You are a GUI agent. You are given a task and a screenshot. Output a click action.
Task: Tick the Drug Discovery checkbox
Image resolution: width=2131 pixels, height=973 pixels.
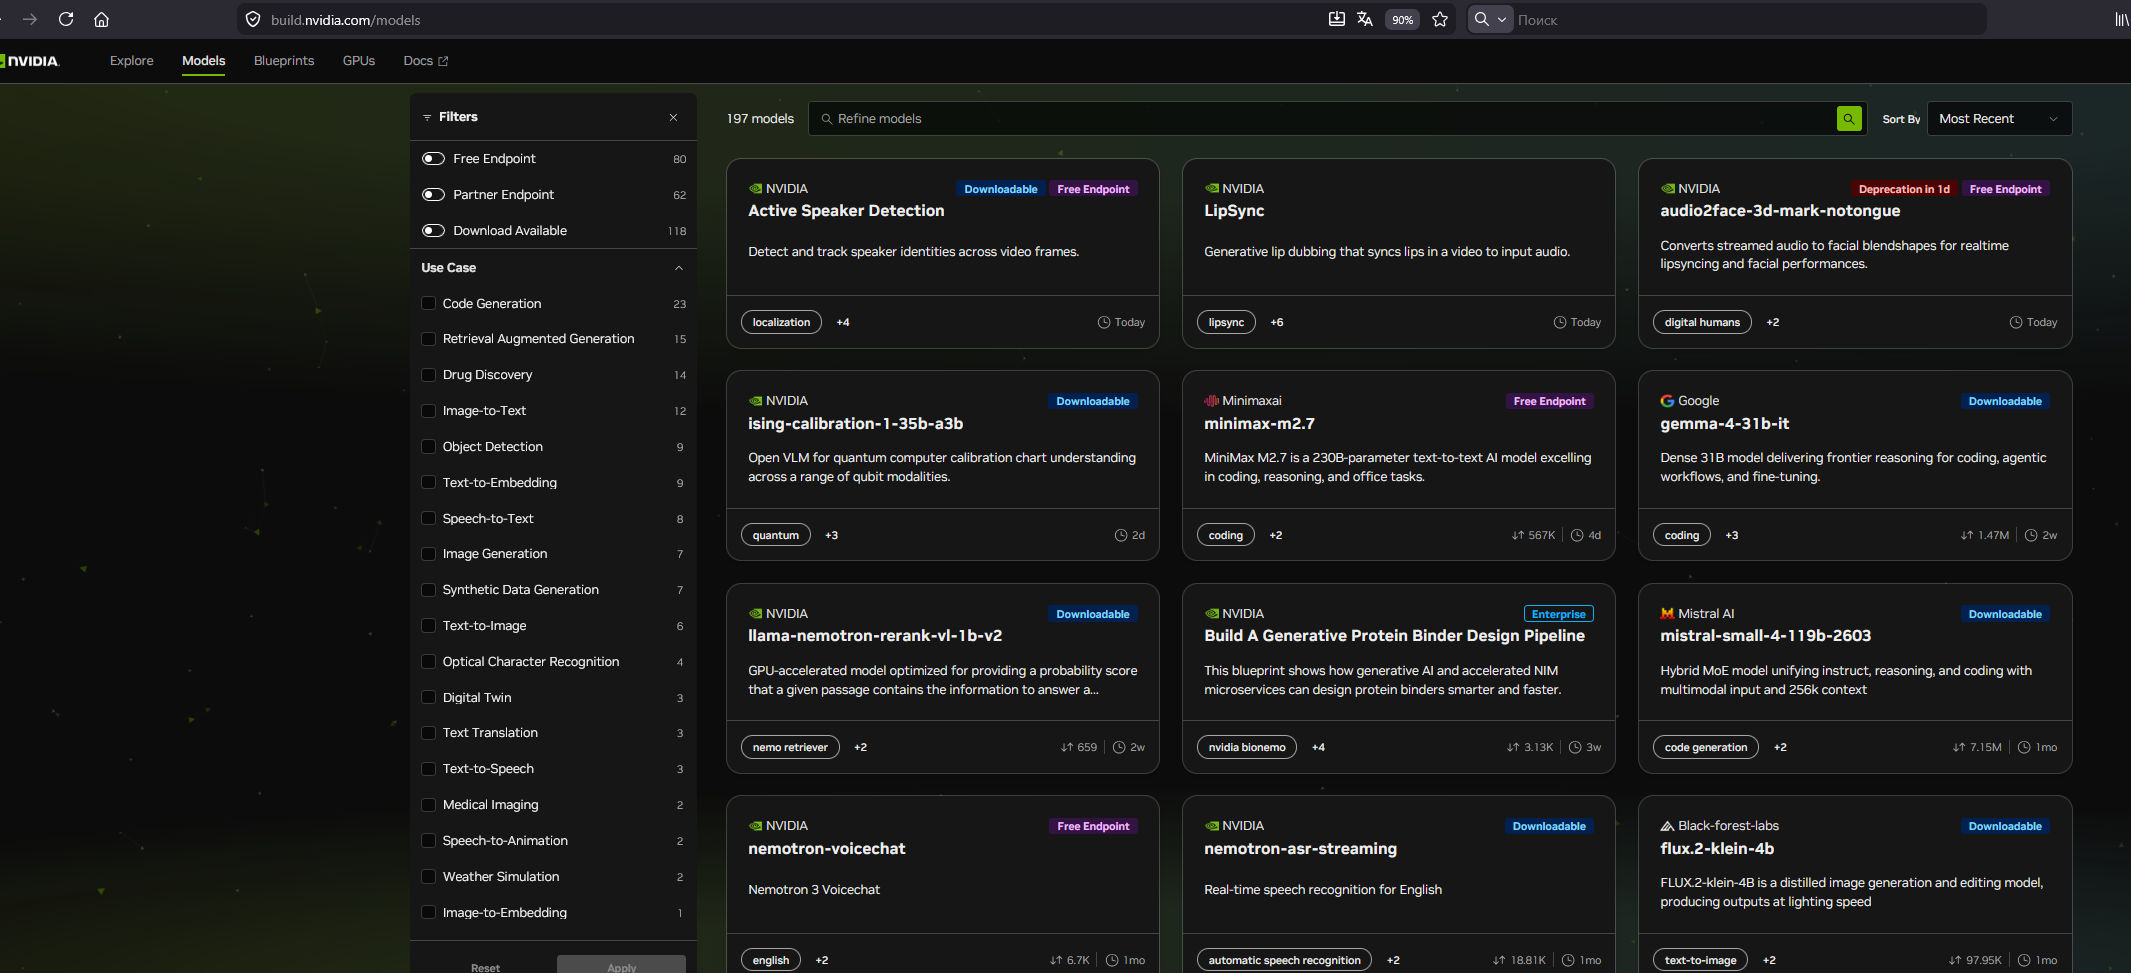pos(429,375)
